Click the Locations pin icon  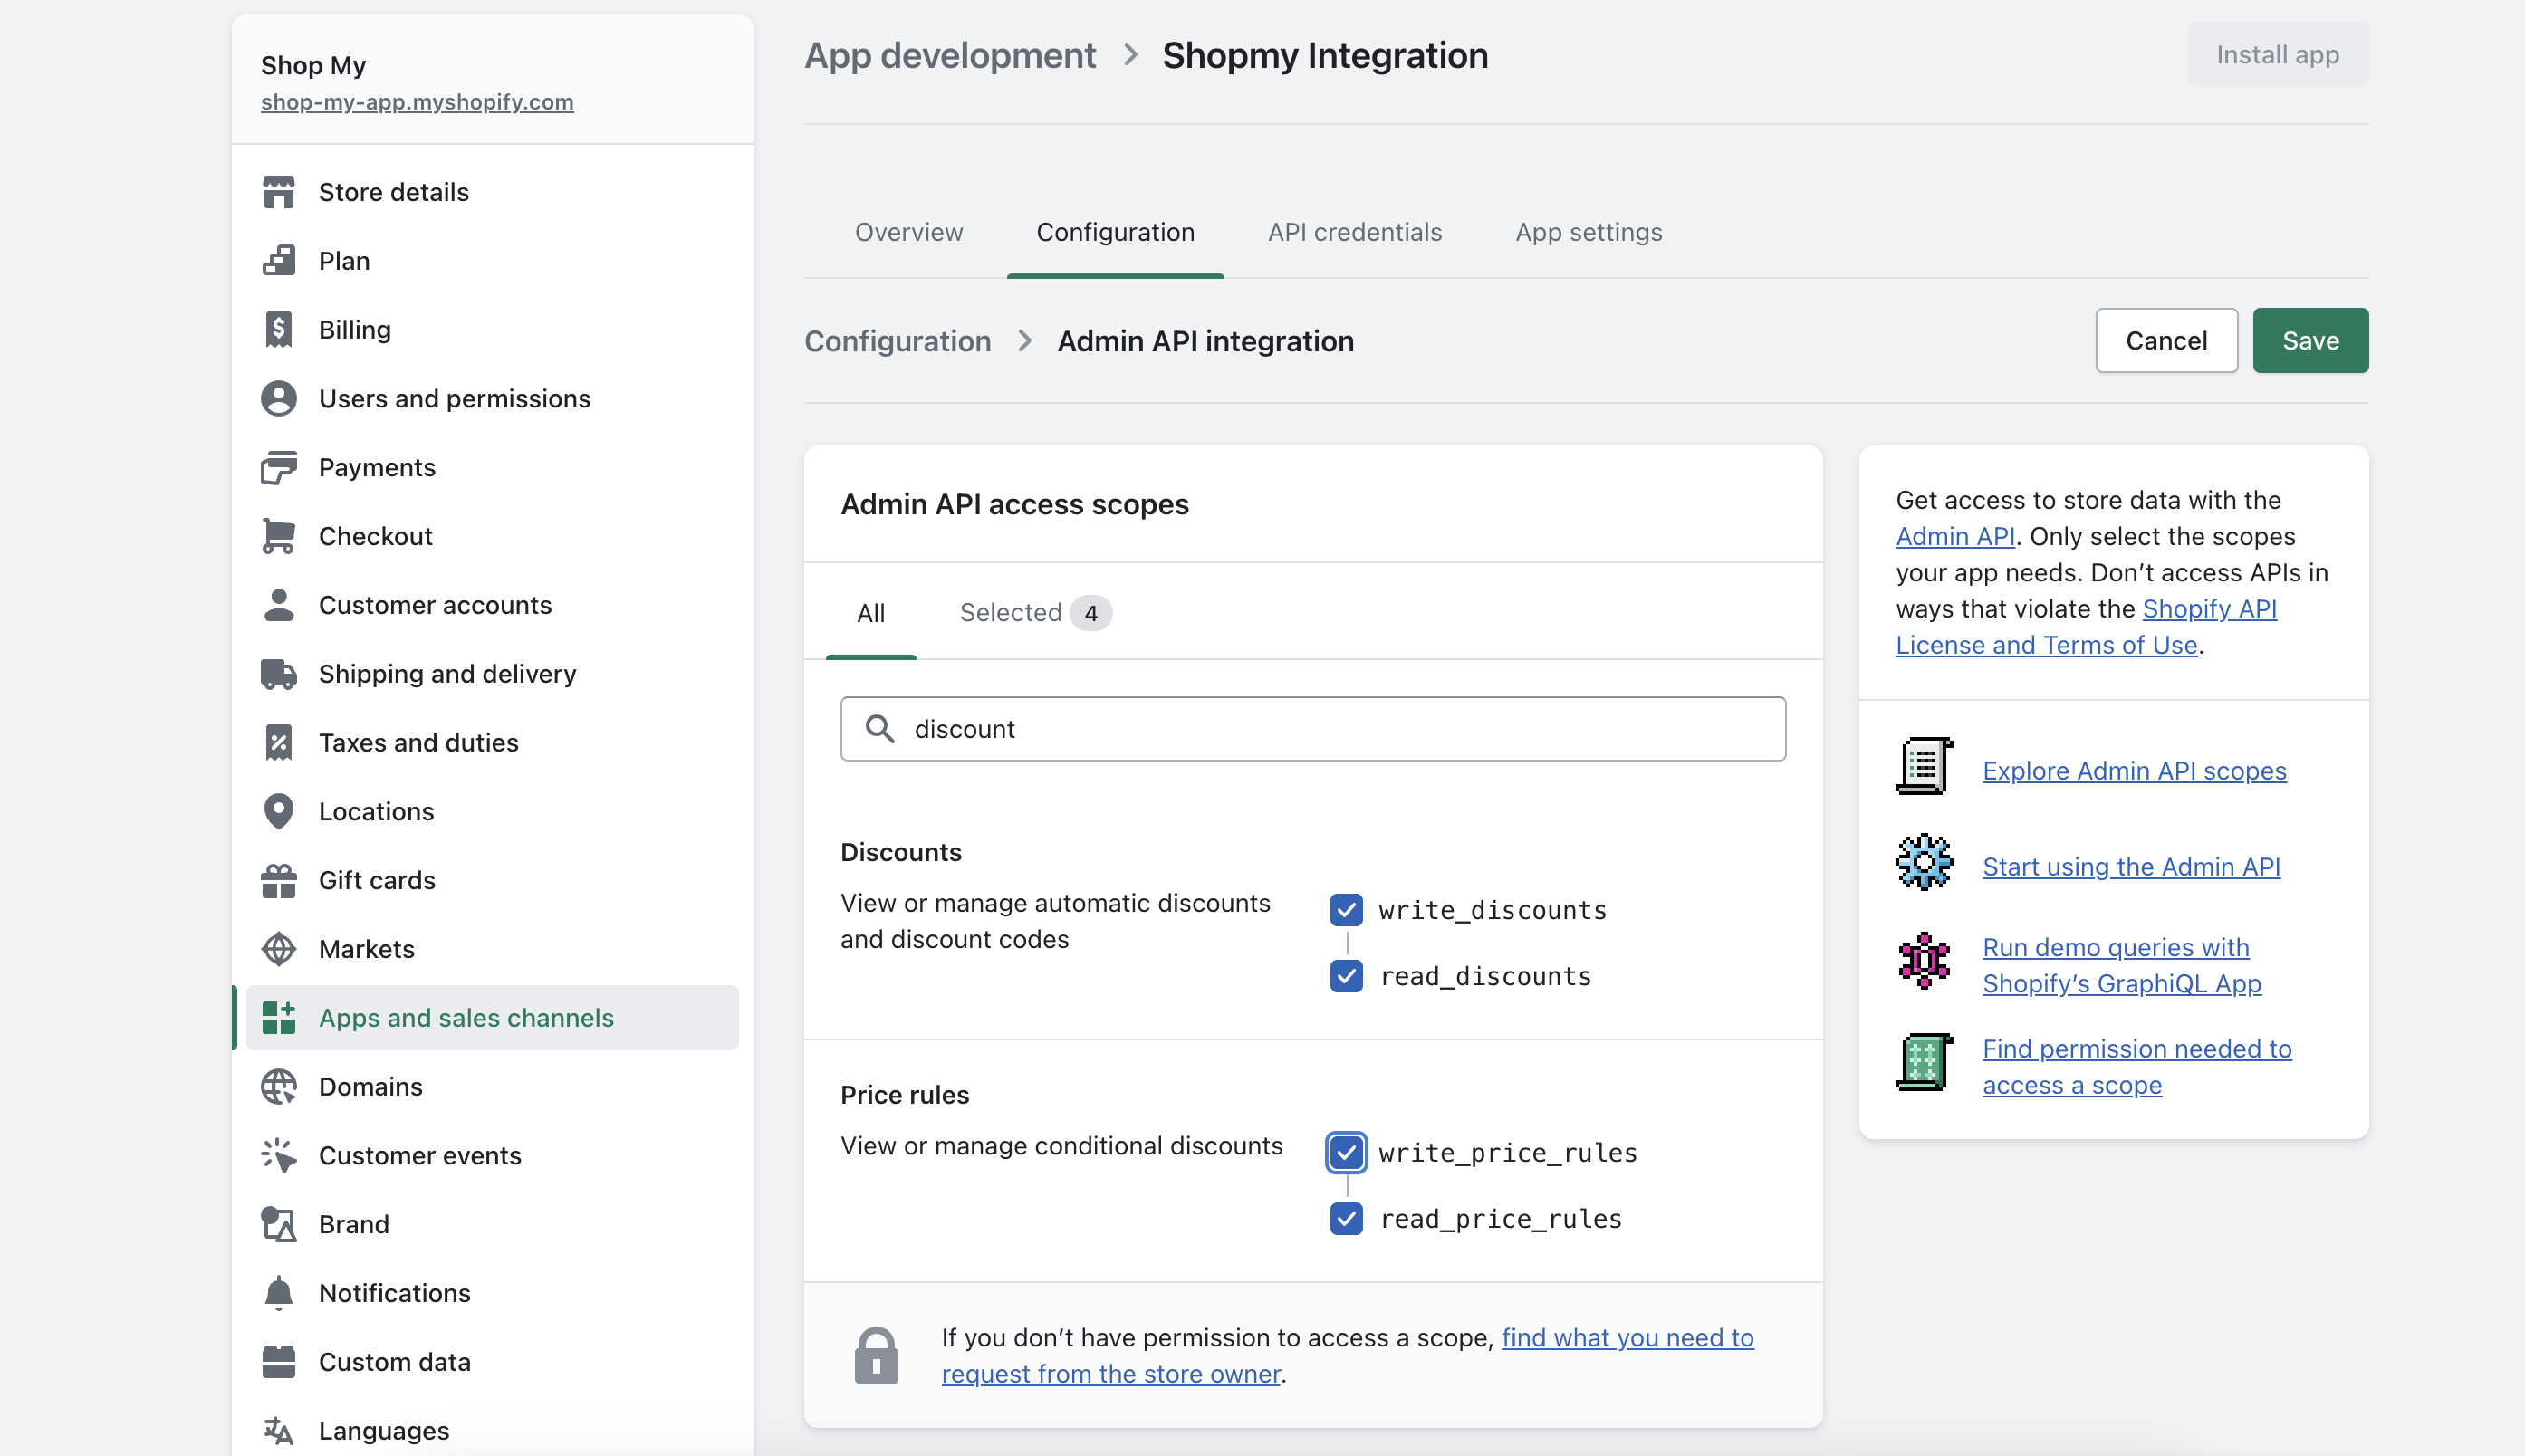[x=278, y=811]
